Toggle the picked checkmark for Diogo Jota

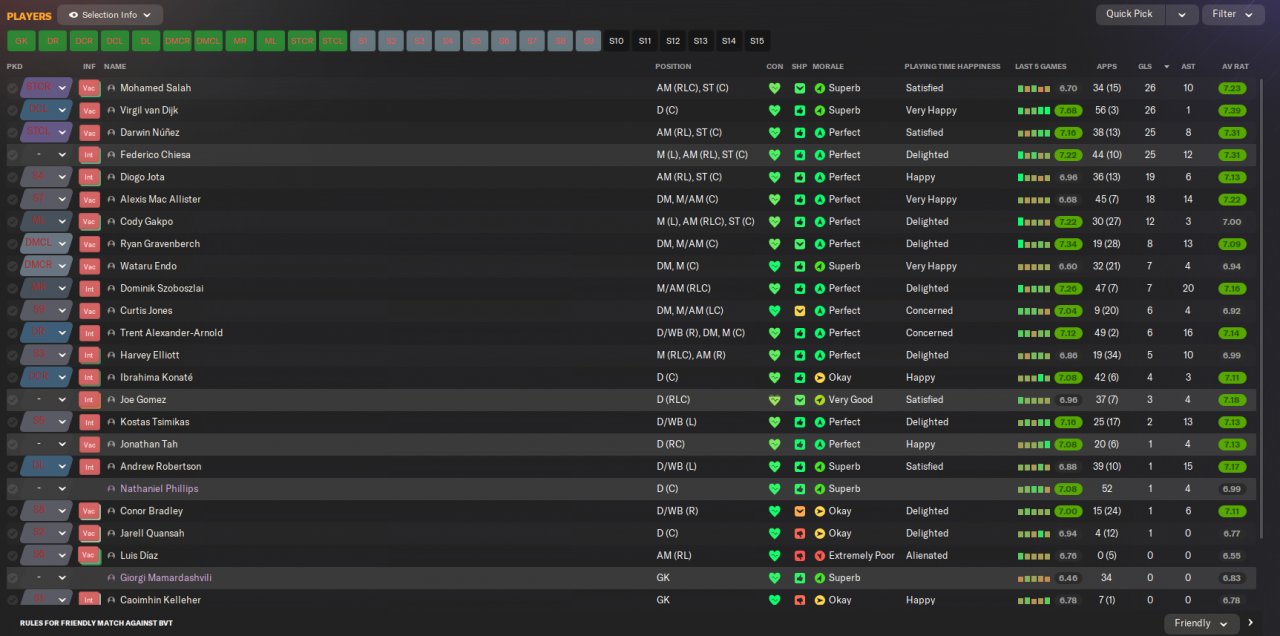12,177
